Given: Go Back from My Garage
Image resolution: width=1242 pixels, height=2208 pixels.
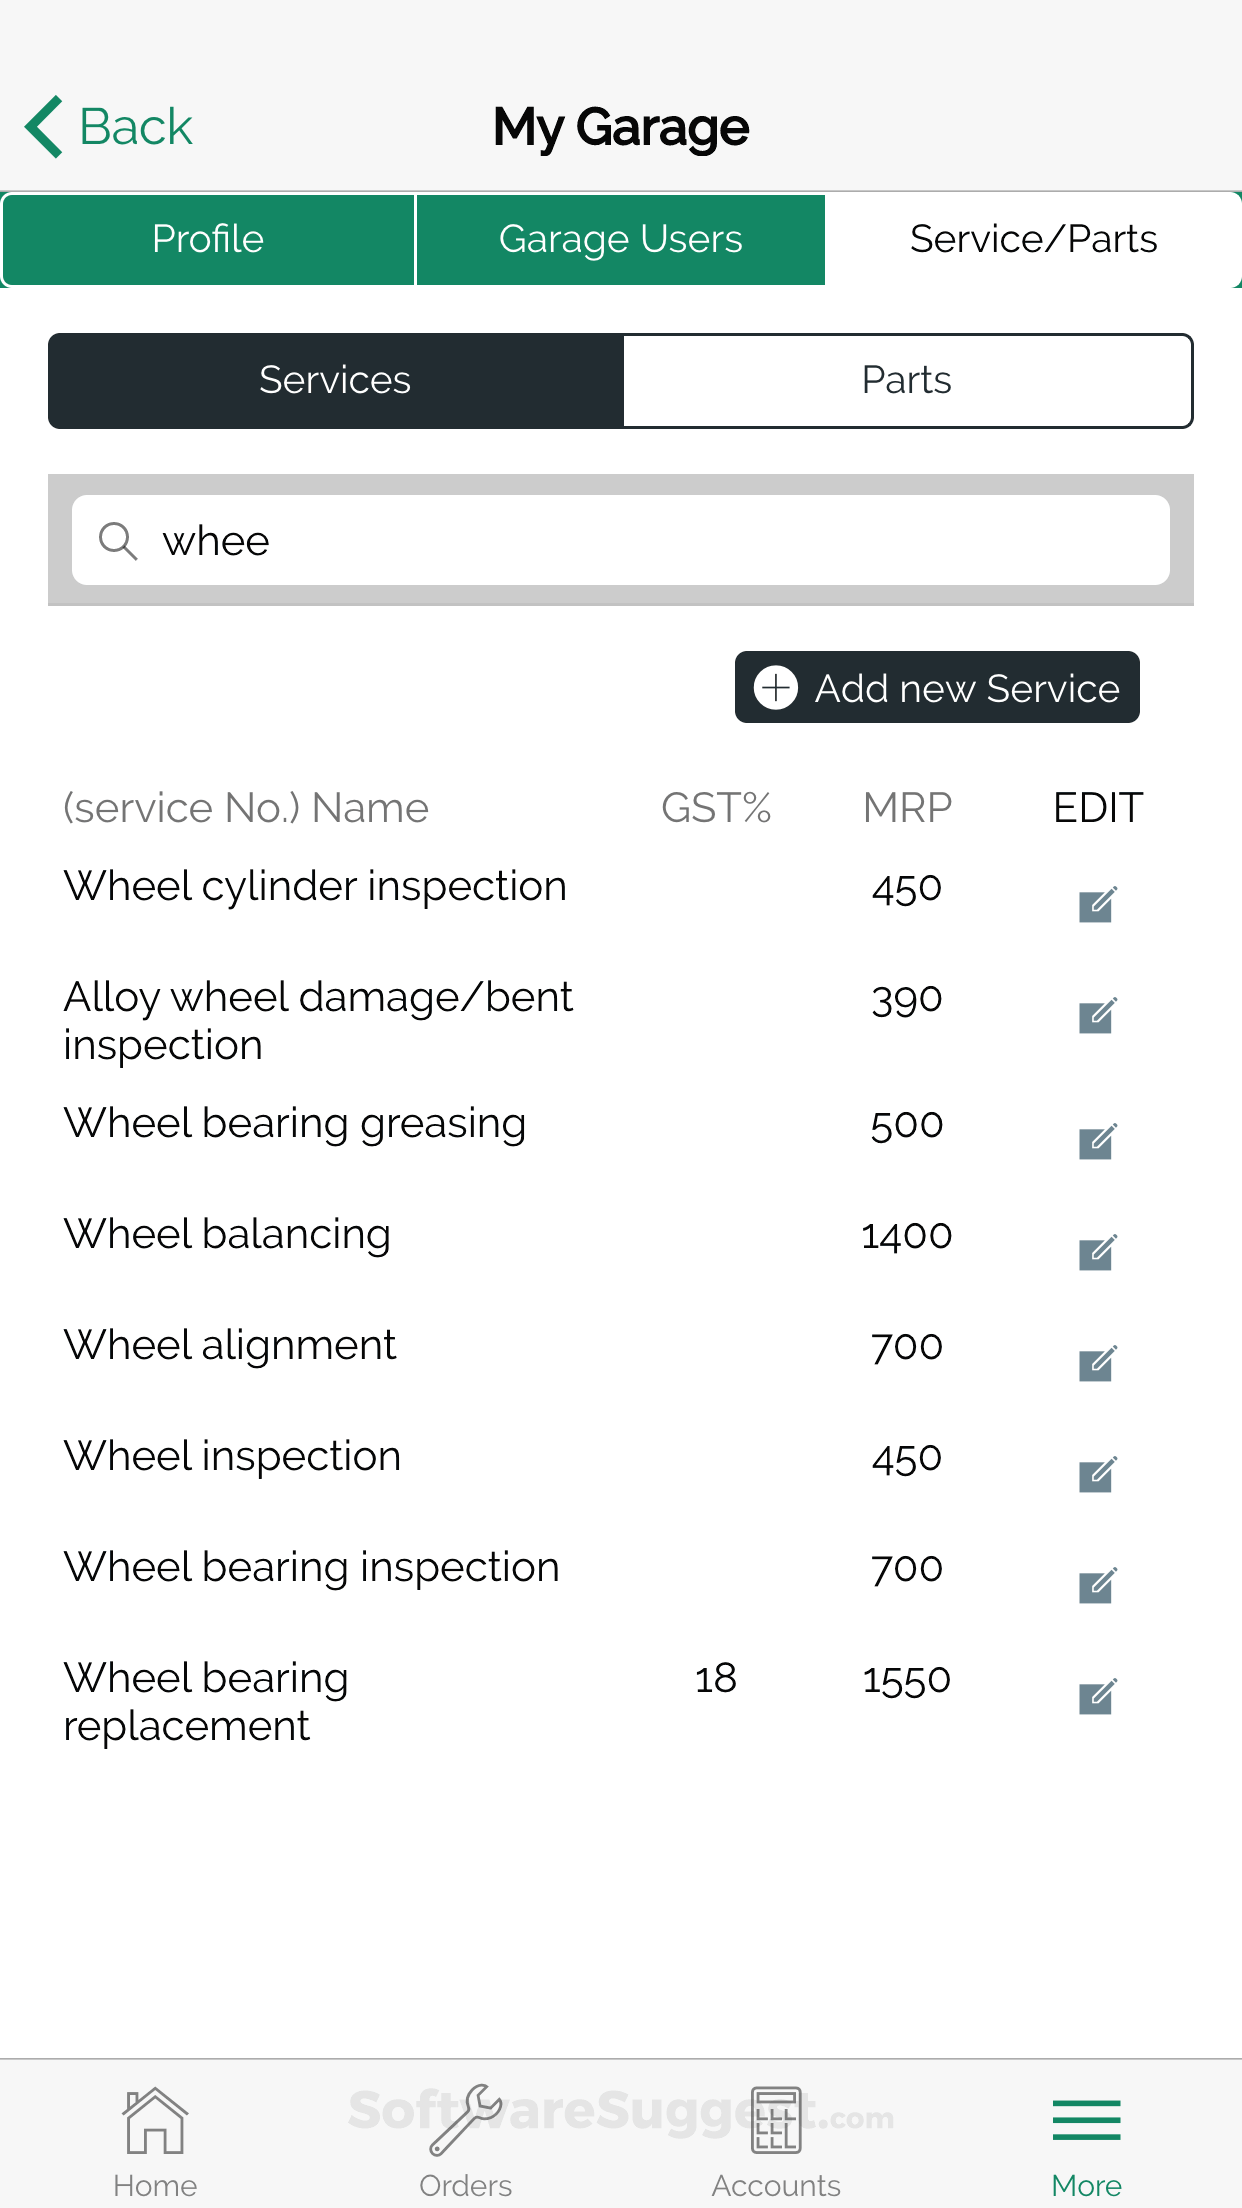Looking at the screenshot, I should point(105,125).
